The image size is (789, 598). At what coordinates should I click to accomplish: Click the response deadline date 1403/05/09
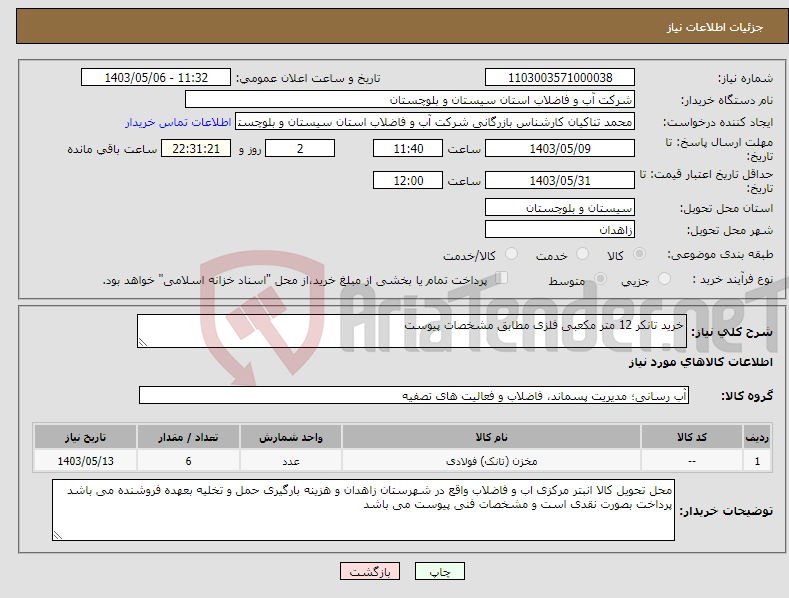point(560,148)
